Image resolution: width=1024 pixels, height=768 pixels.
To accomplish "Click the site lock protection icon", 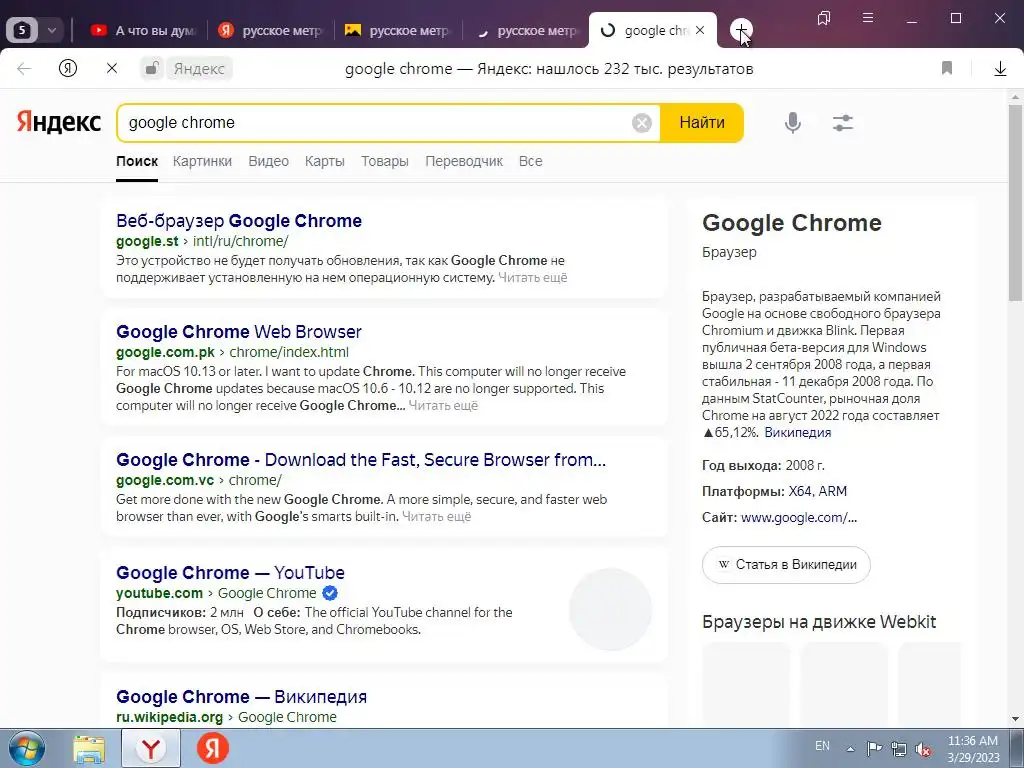I will point(152,68).
